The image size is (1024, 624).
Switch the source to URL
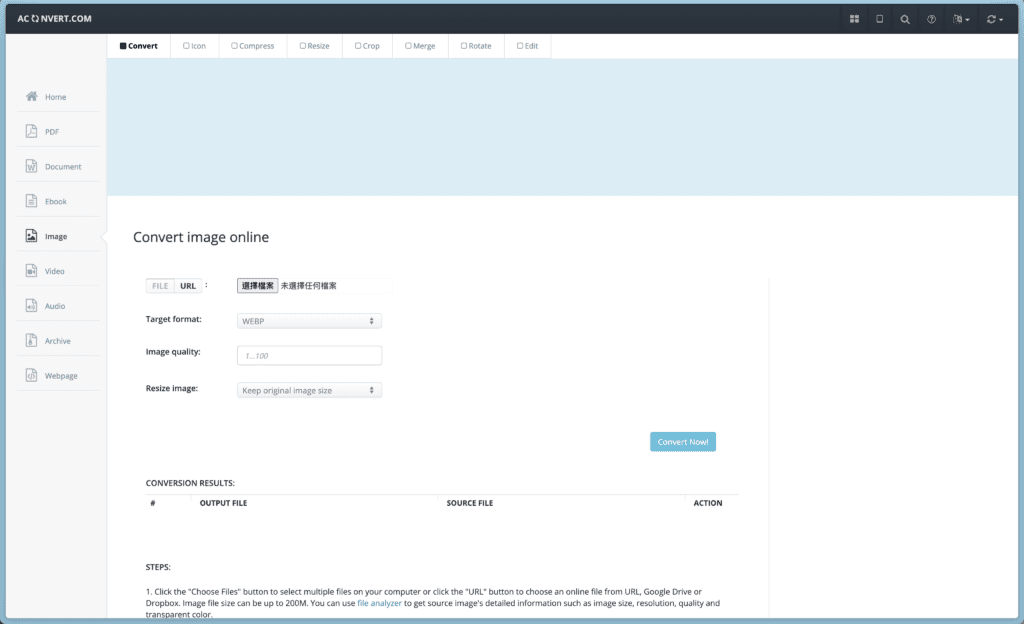[188, 286]
